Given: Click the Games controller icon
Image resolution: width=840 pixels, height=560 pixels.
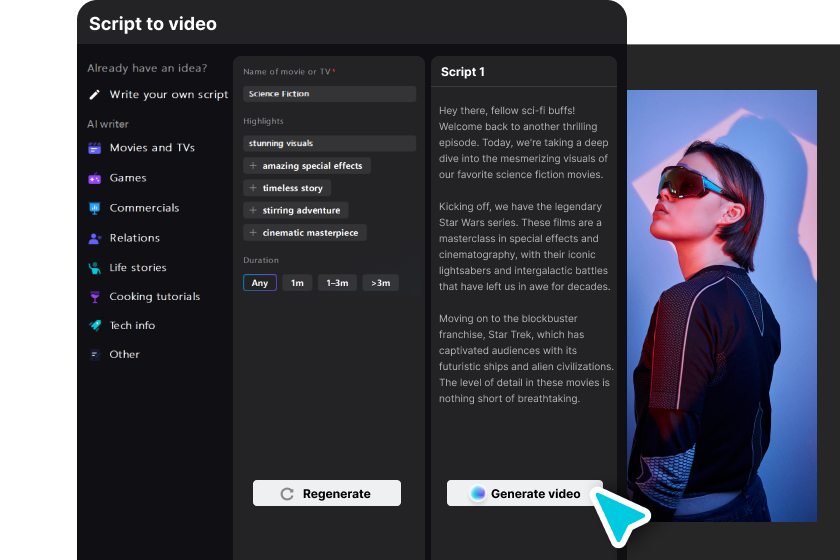Looking at the screenshot, I should tap(94, 178).
